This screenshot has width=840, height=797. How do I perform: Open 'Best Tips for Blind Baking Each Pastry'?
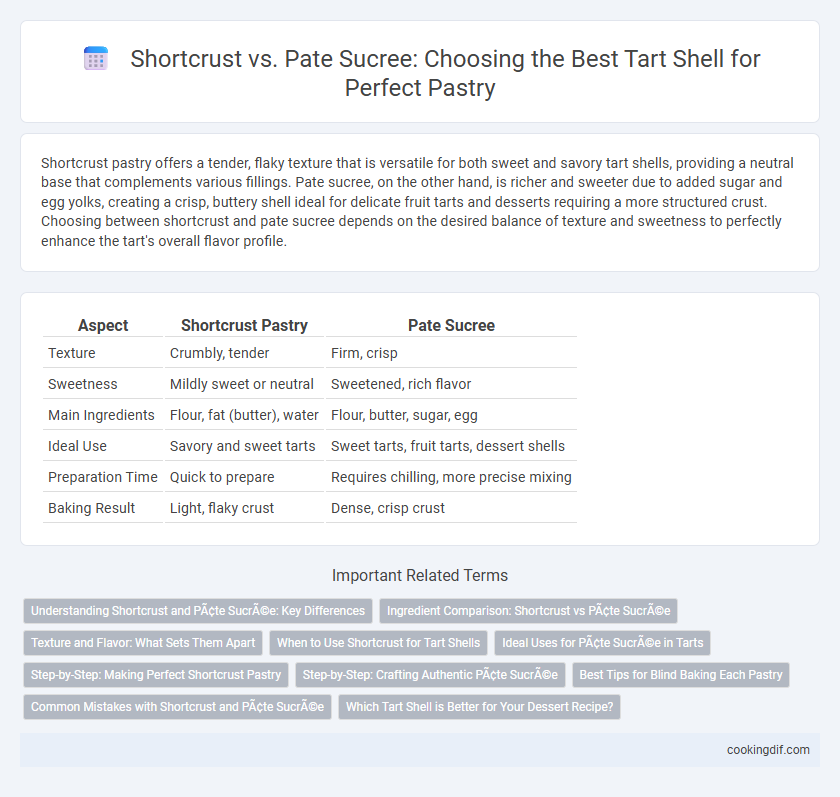pos(681,675)
